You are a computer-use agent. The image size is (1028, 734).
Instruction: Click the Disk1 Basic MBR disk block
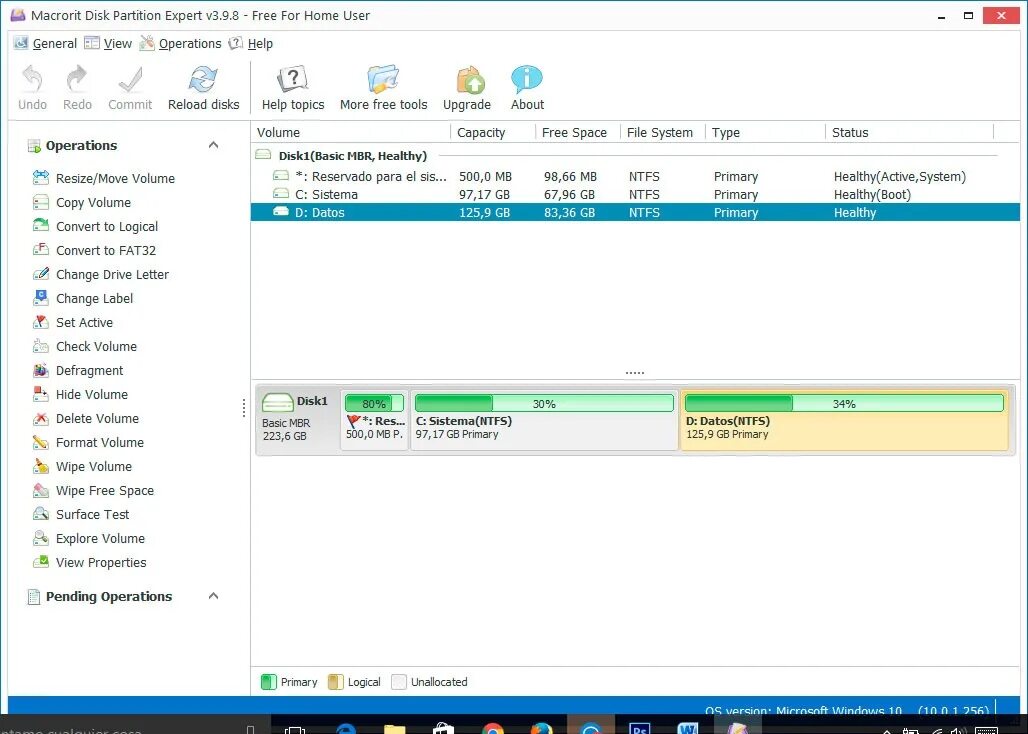(x=297, y=418)
